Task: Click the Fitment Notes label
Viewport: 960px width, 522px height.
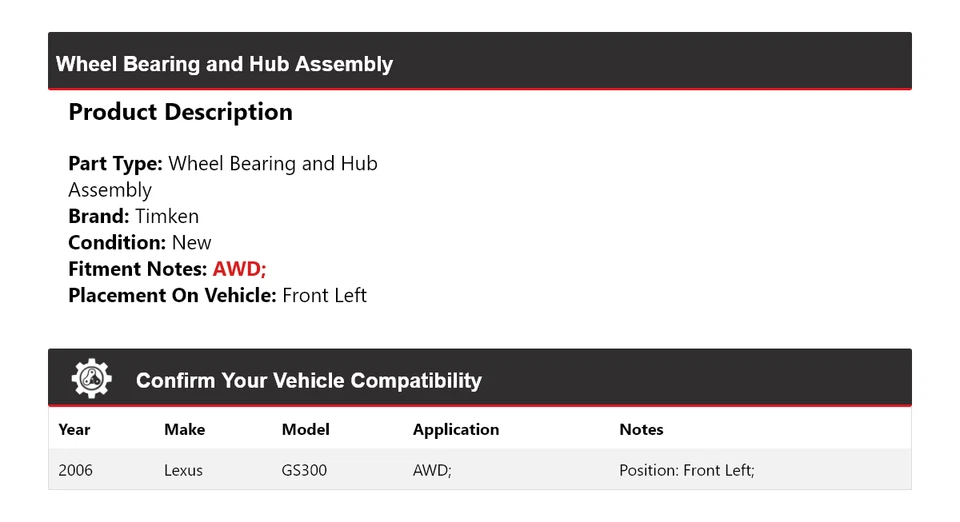Action: [137, 269]
